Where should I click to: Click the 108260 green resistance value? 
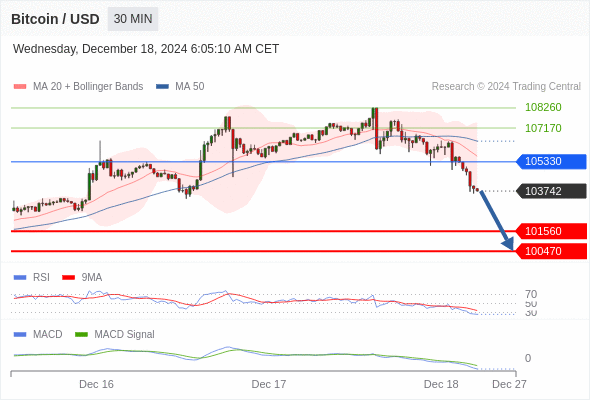point(543,108)
